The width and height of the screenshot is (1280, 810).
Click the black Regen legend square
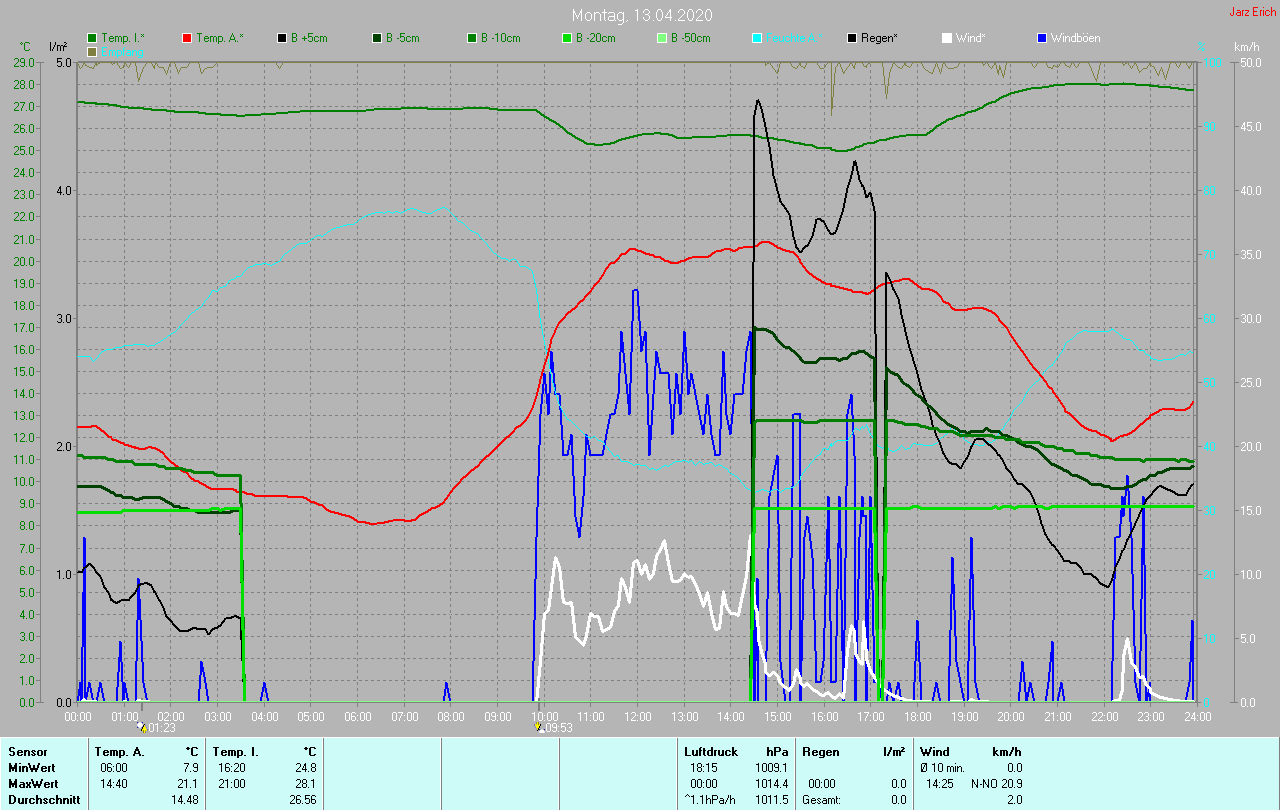[x=852, y=38]
